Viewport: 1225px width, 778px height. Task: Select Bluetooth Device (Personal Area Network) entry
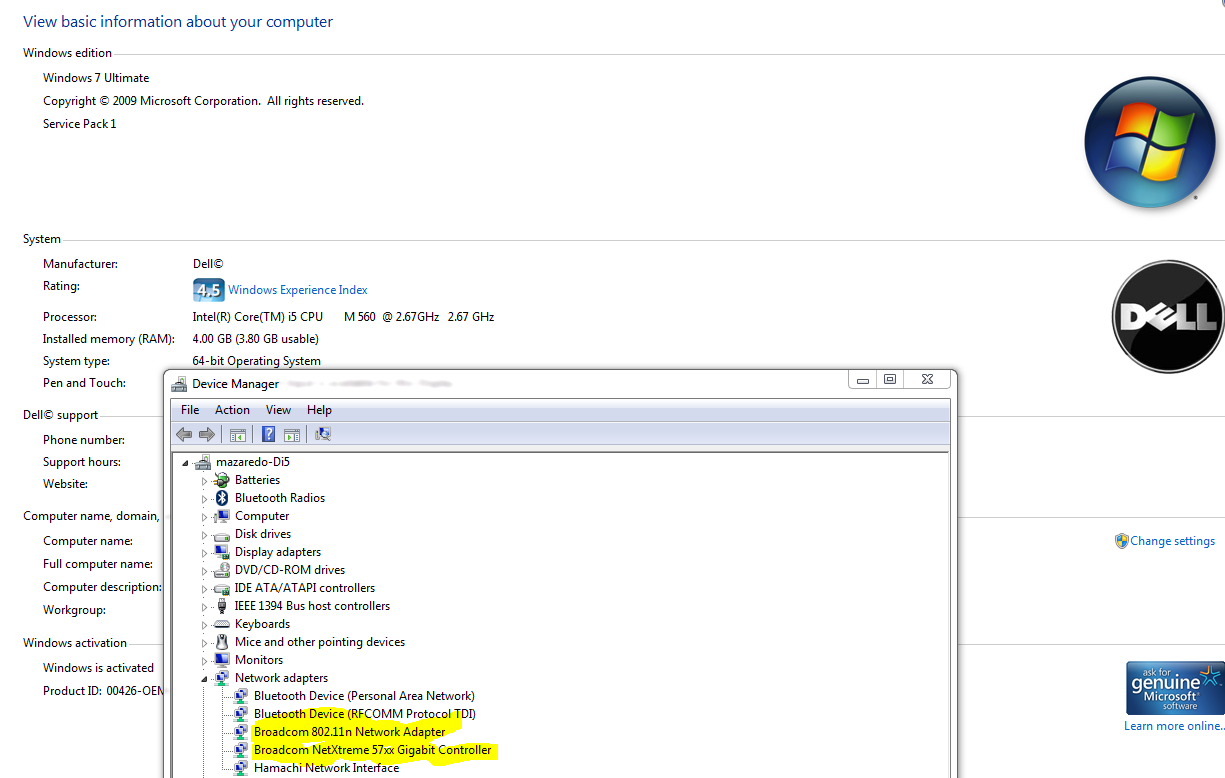coord(364,696)
